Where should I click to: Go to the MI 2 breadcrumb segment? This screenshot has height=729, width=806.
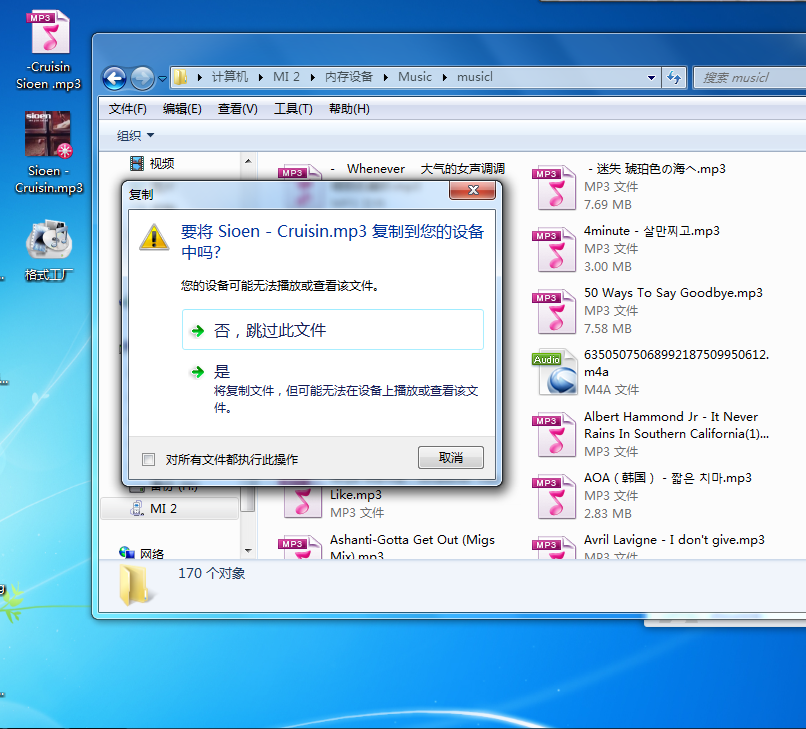[x=286, y=77]
